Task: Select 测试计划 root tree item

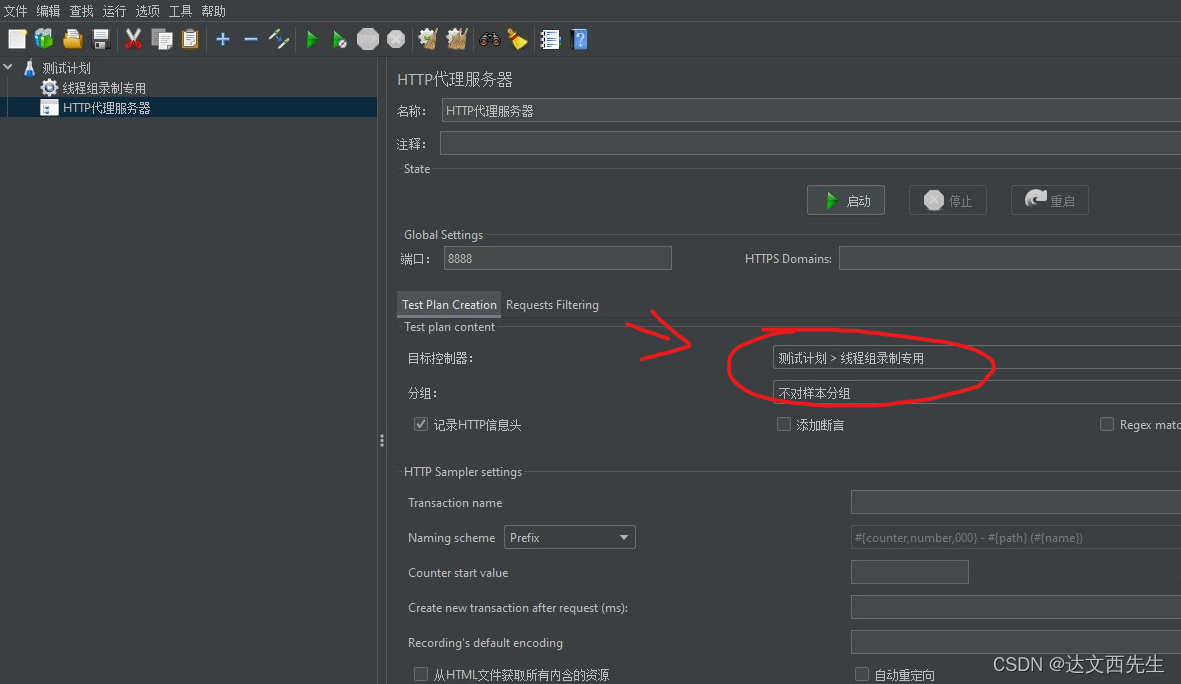Action: [x=66, y=68]
